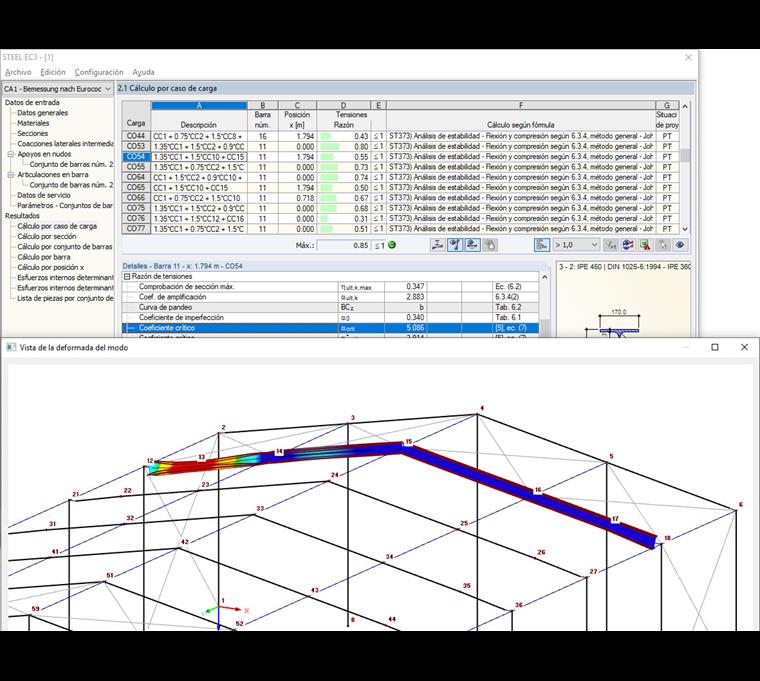Close the STEEL EC3 window

(688, 57)
